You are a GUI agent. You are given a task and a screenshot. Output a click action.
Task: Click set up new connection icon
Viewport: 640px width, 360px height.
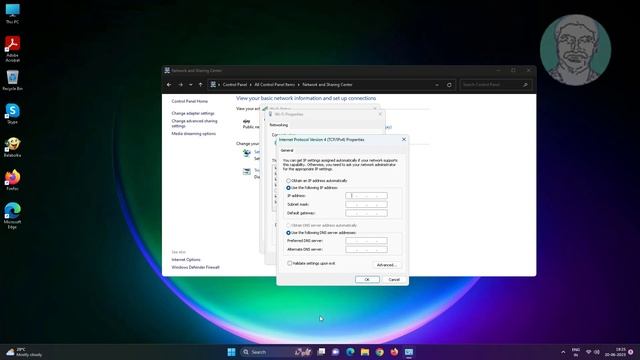pos(247,153)
